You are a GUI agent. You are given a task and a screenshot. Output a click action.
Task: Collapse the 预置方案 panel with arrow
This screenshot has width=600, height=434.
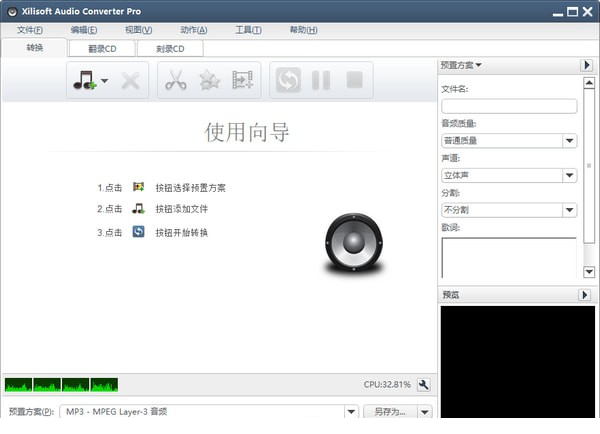(587, 65)
